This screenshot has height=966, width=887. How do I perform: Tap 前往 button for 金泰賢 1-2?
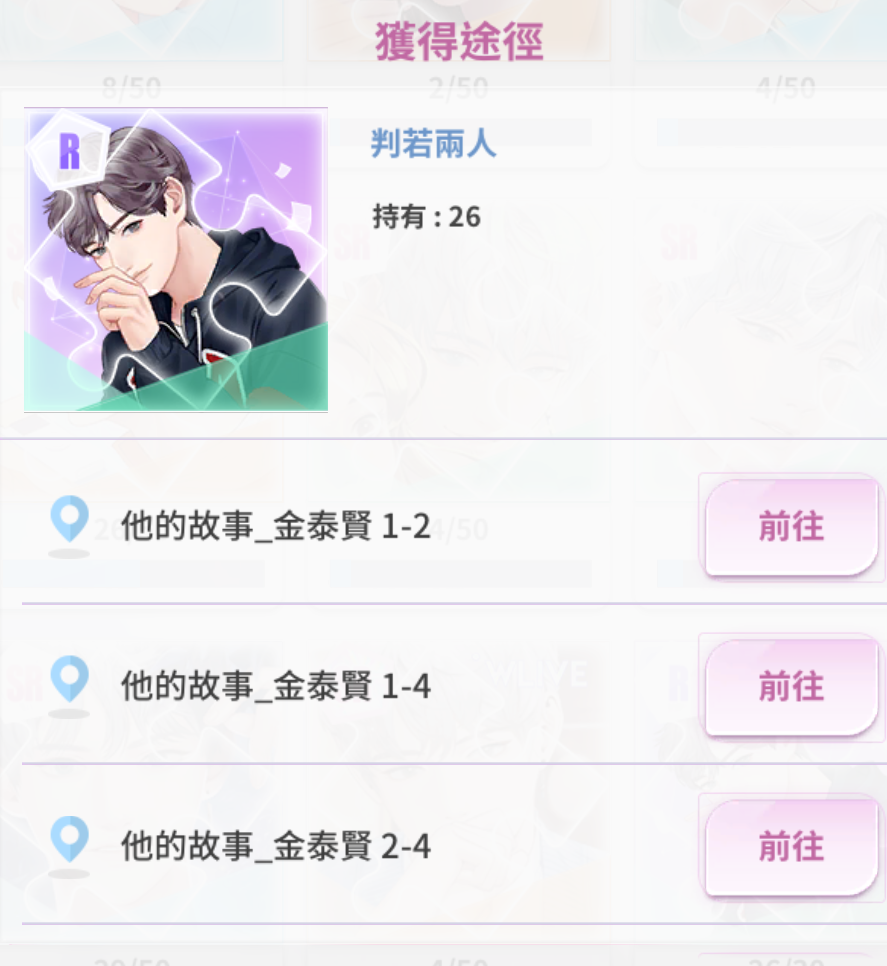[x=791, y=527]
